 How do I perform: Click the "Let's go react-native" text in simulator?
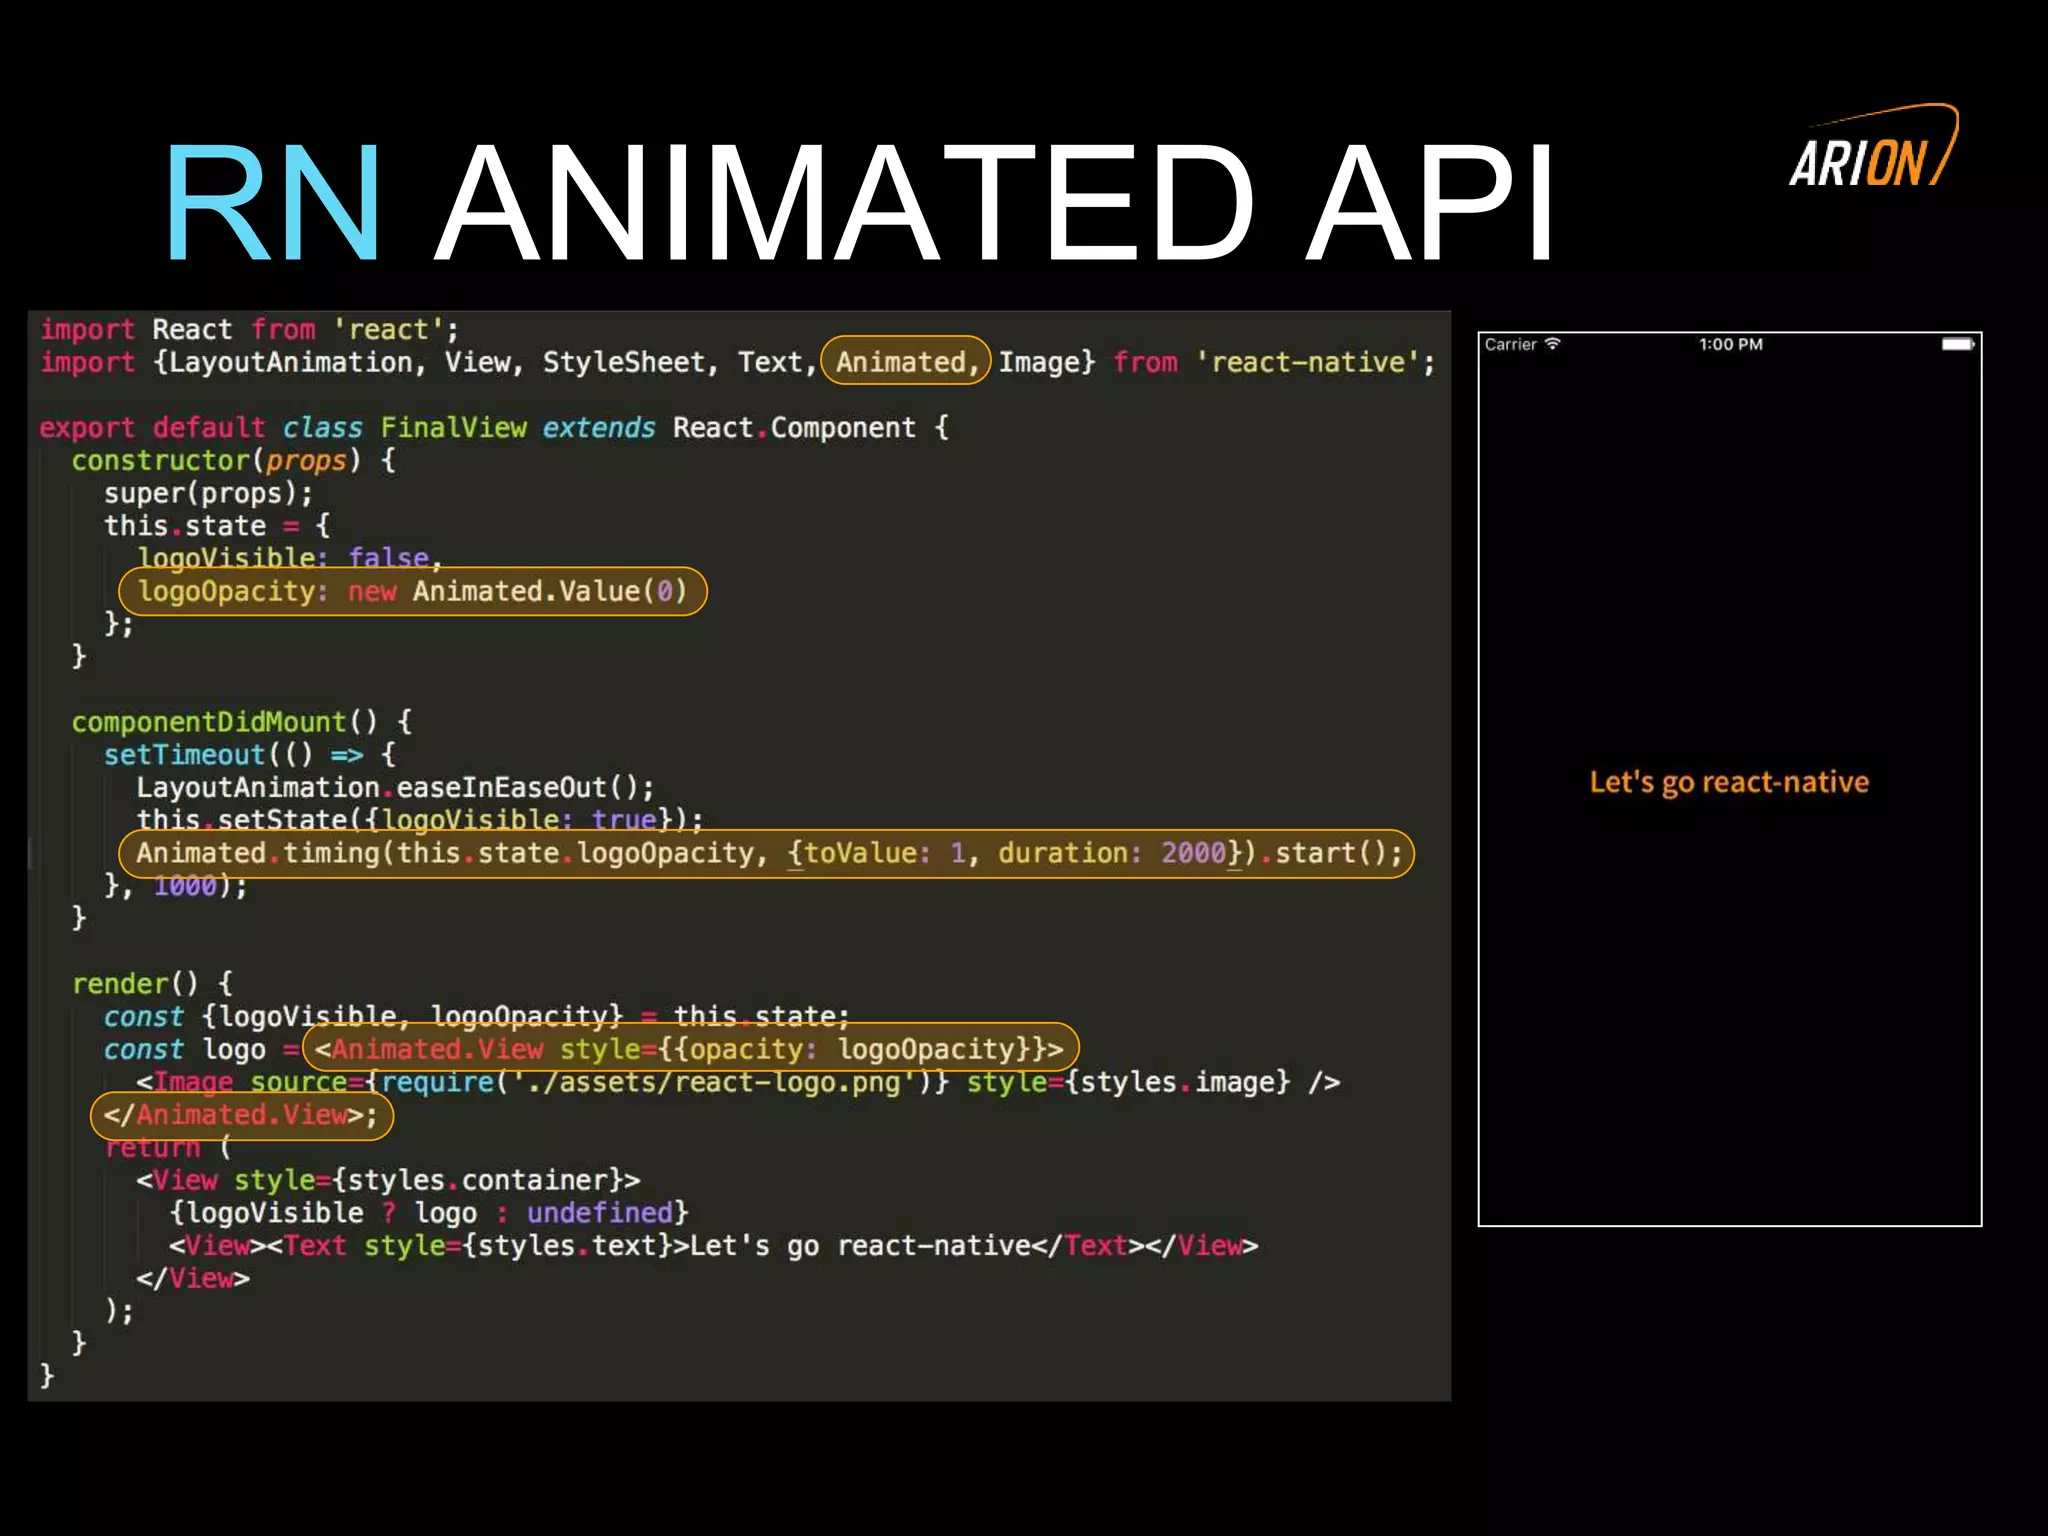(1729, 782)
